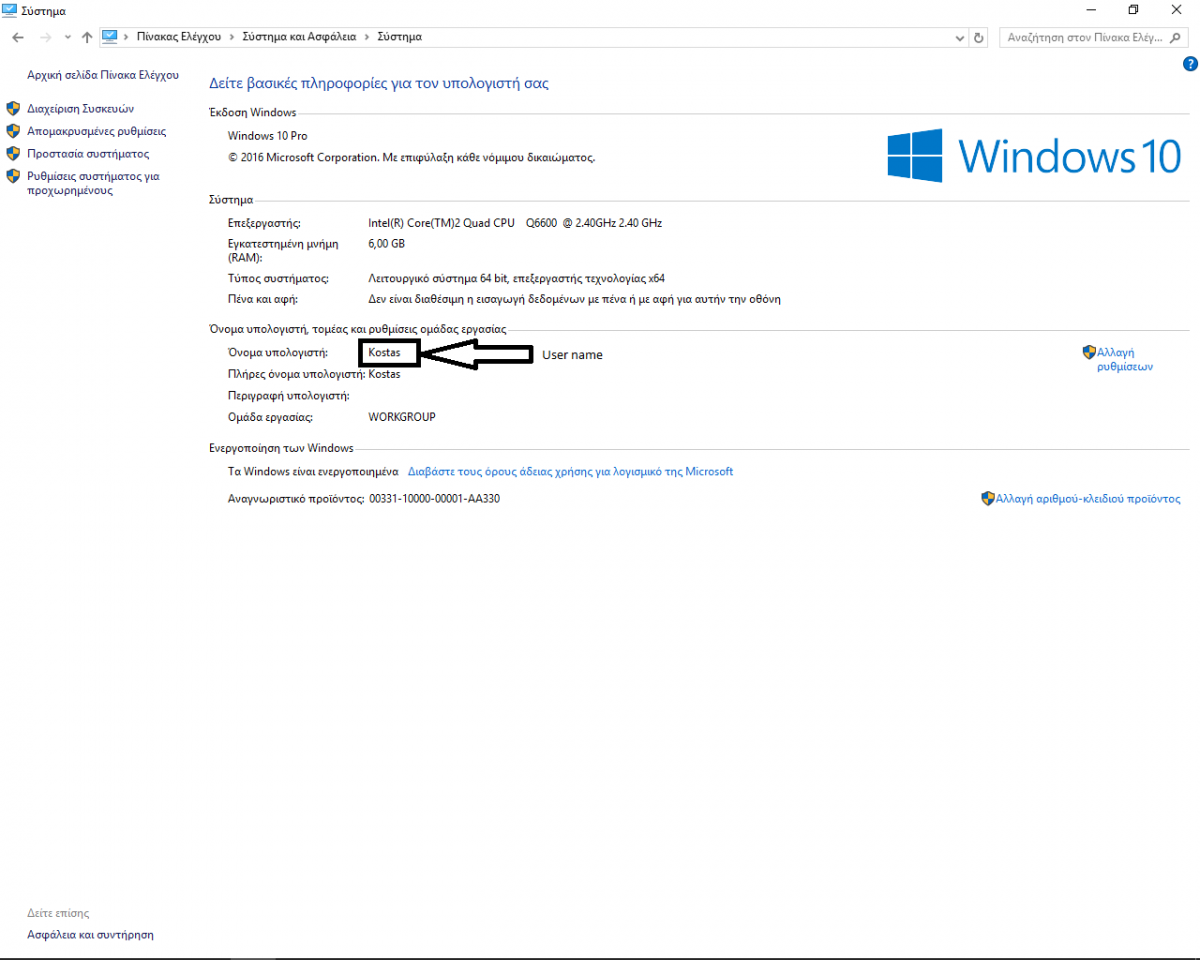This screenshot has height=960, width=1200.
Task: Open the blue Help question-mark icon
Action: (1190, 64)
